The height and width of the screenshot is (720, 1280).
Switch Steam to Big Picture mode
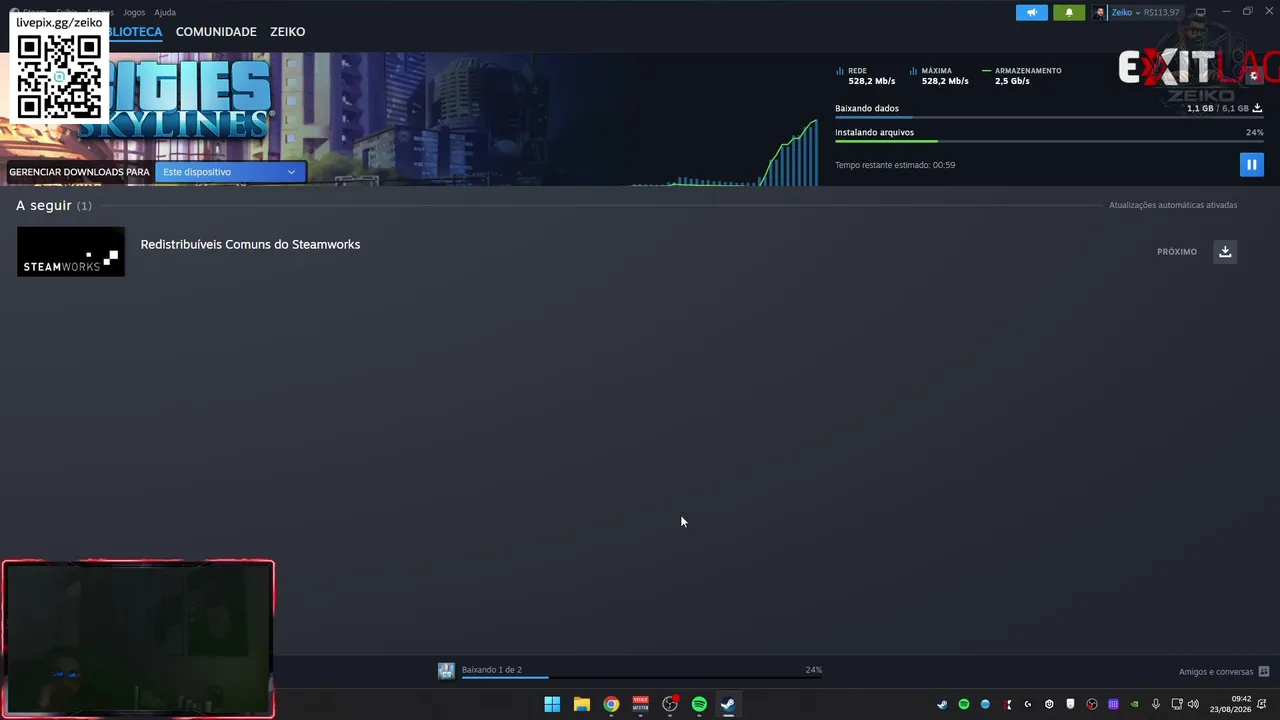pyautogui.click(x=1200, y=12)
